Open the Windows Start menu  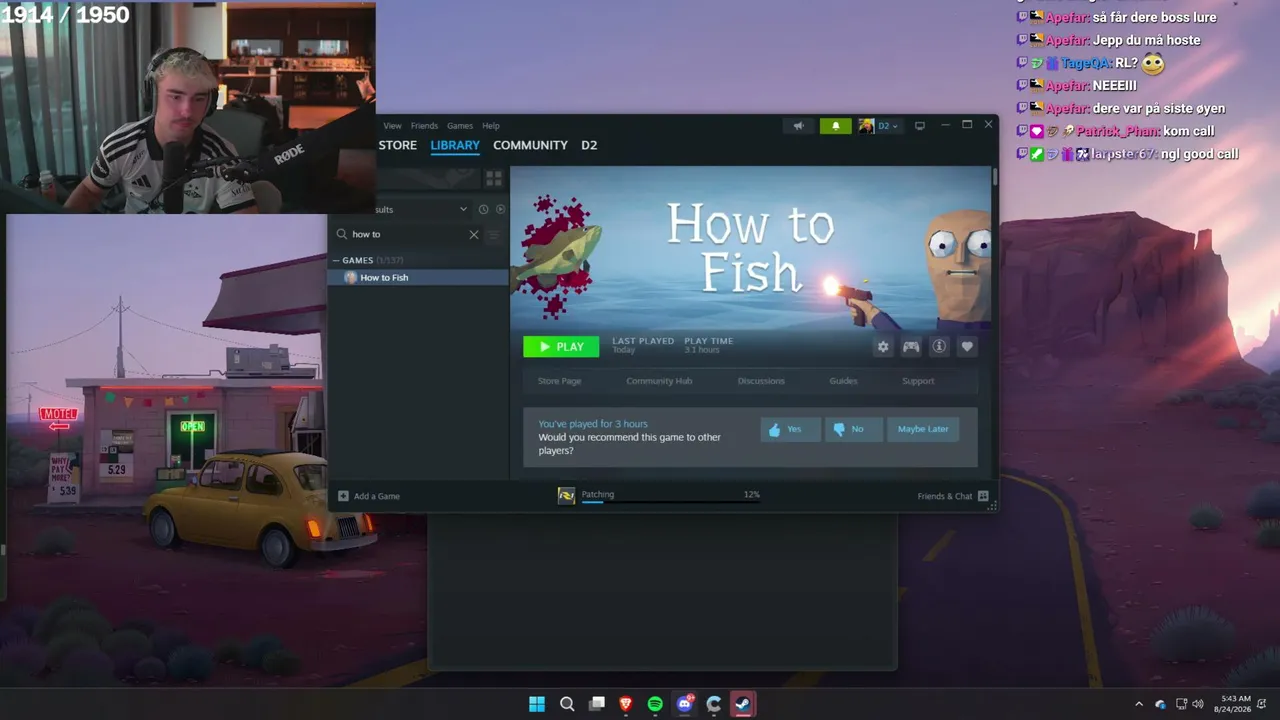pyautogui.click(x=537, y=704)
